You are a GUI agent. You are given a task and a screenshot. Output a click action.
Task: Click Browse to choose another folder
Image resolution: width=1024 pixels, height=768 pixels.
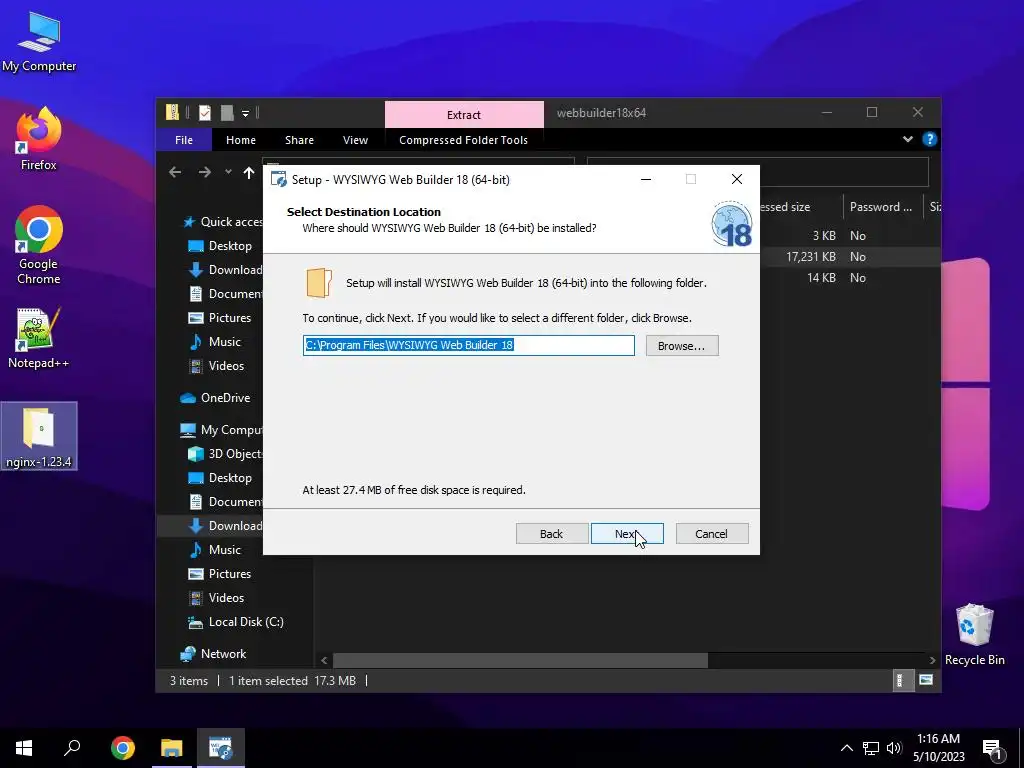click(682, 345)
